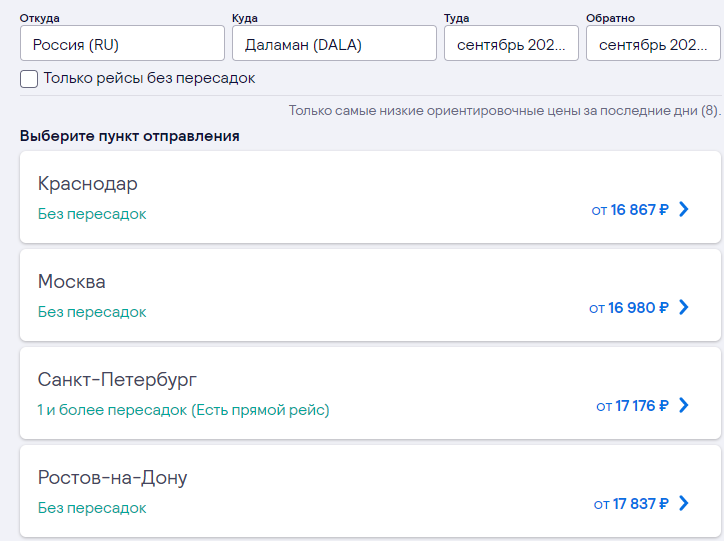Image resolution: width=724 pixels, height=541 pixels.
Task: Select the Ростов-на-Дону departure city
Action: coord(370,491)
